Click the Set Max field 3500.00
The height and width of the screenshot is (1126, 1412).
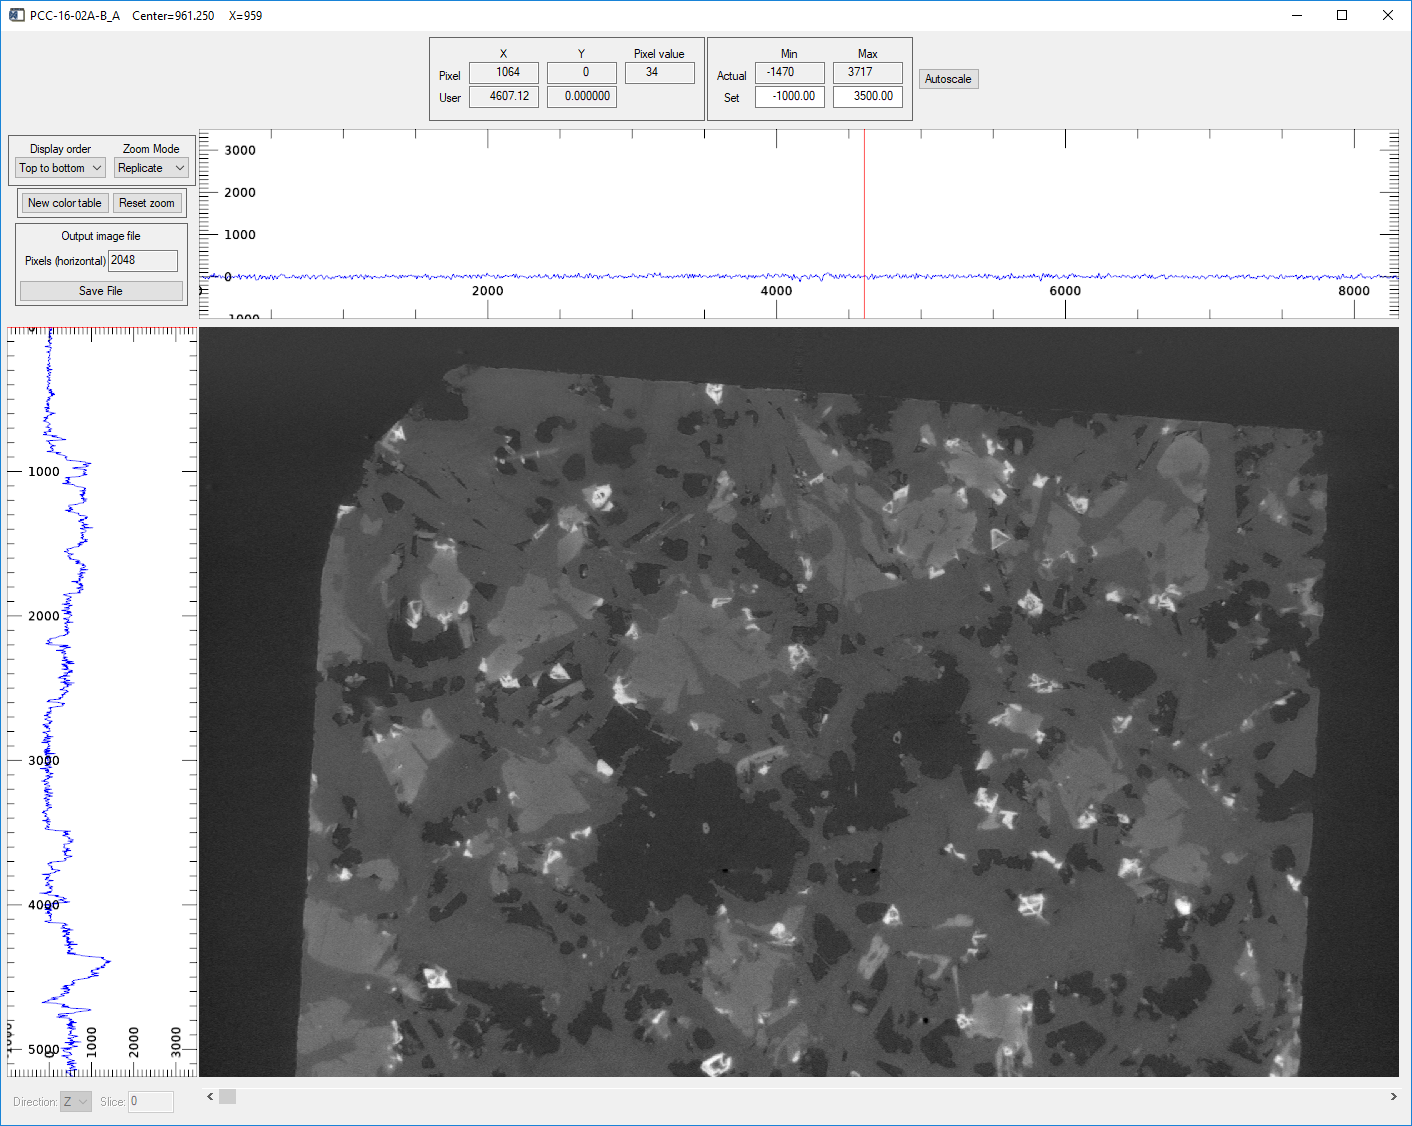click(x=868, y=97)
